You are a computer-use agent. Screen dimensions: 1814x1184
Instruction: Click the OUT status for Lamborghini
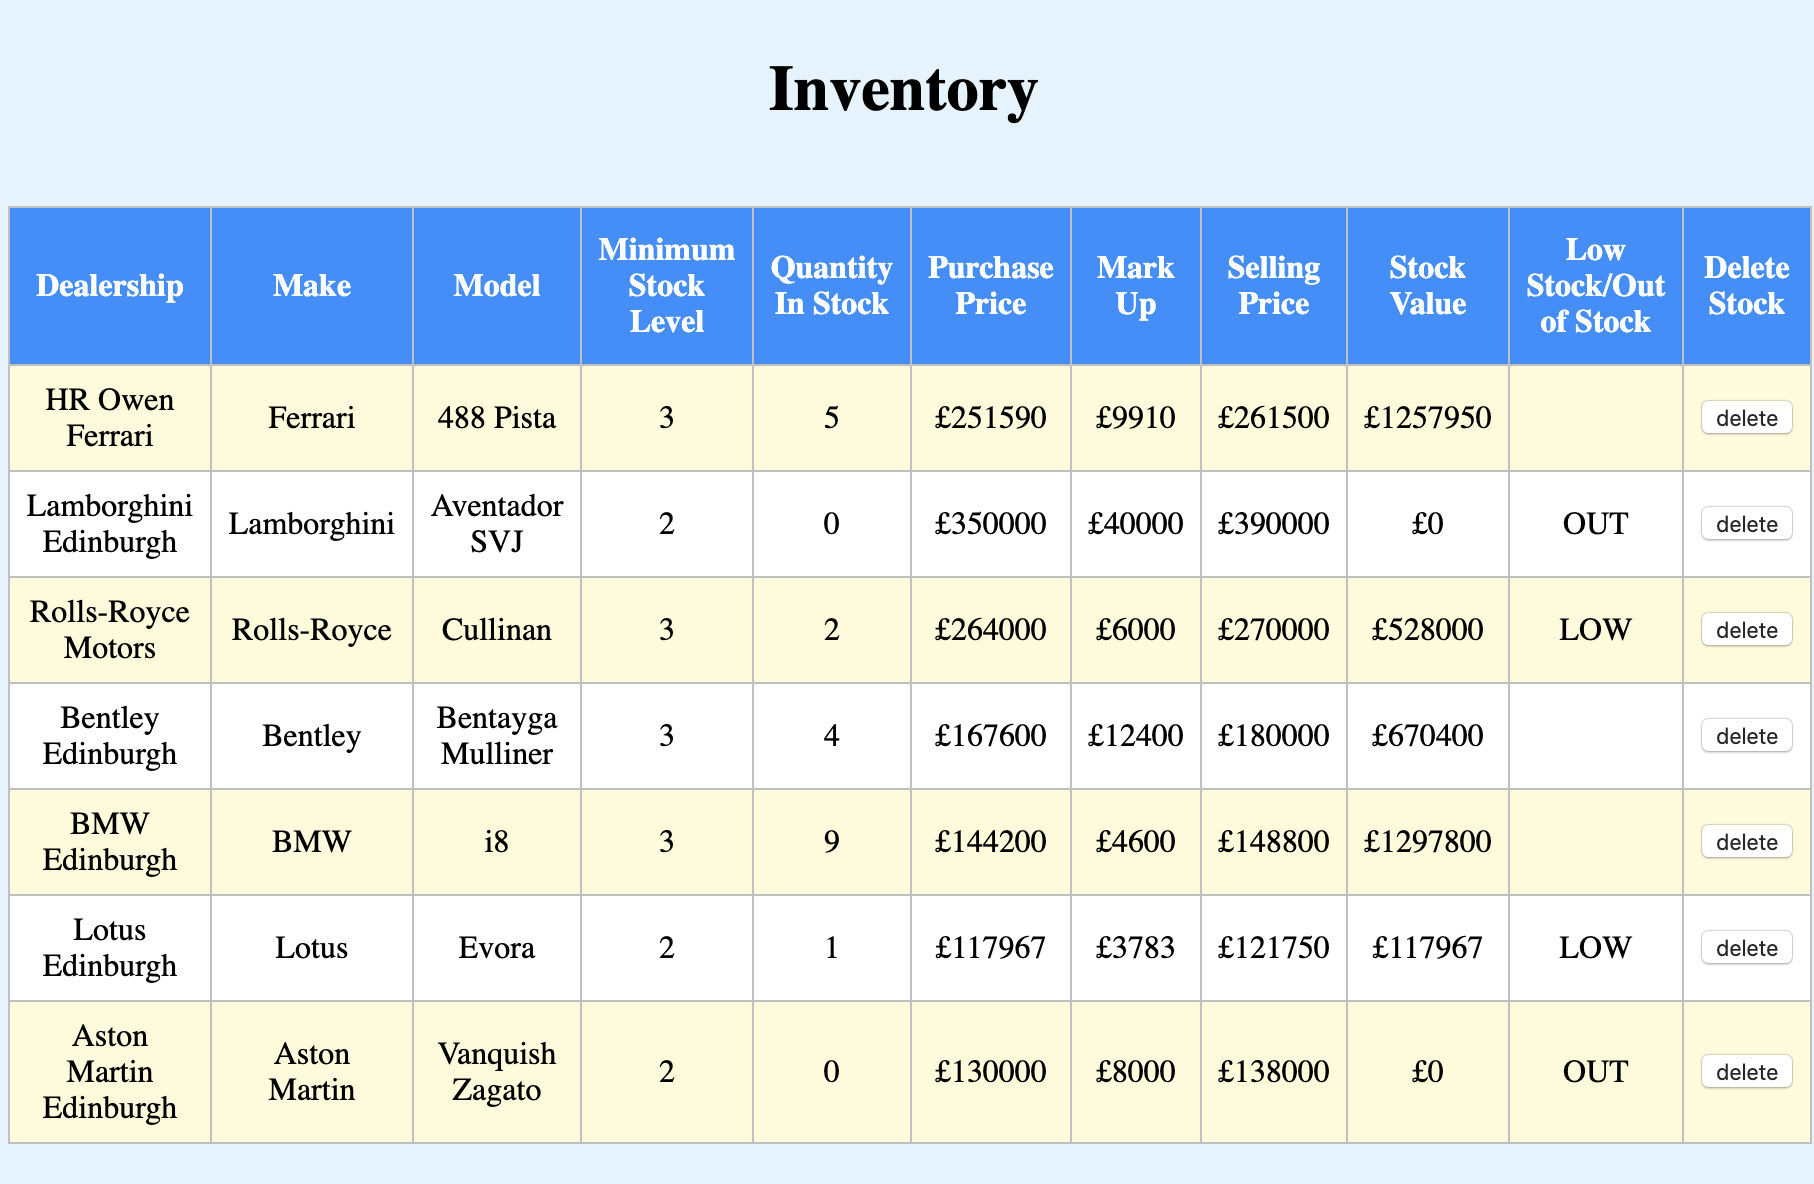(x=1595, y=524)
